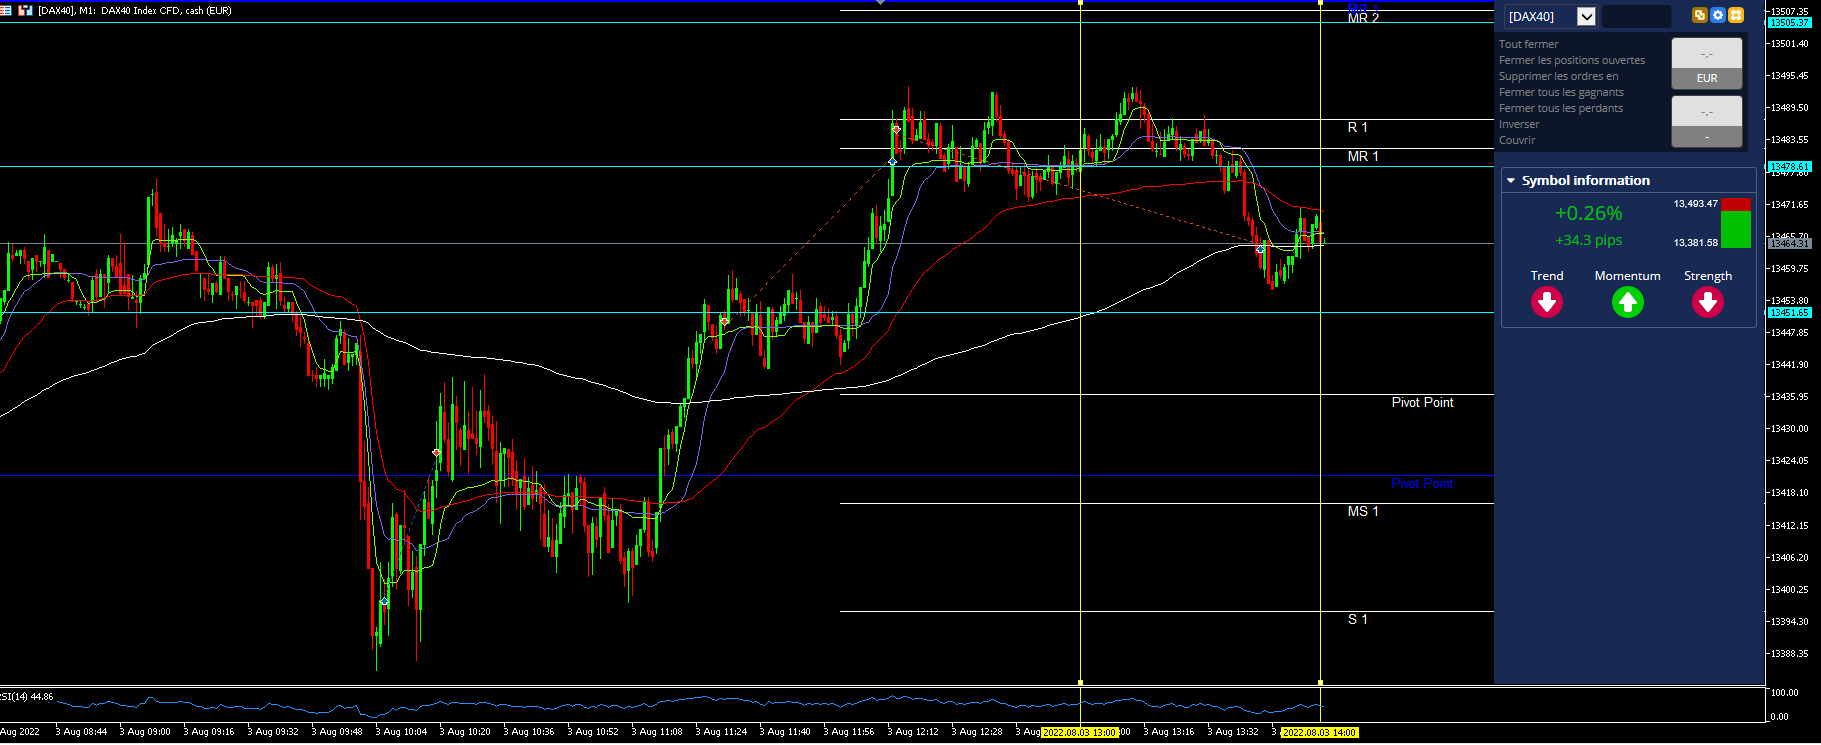Click the red Trend down-arrow indicator
This screenshot has width=1821, height=745.
click(x=1547, y=302)
